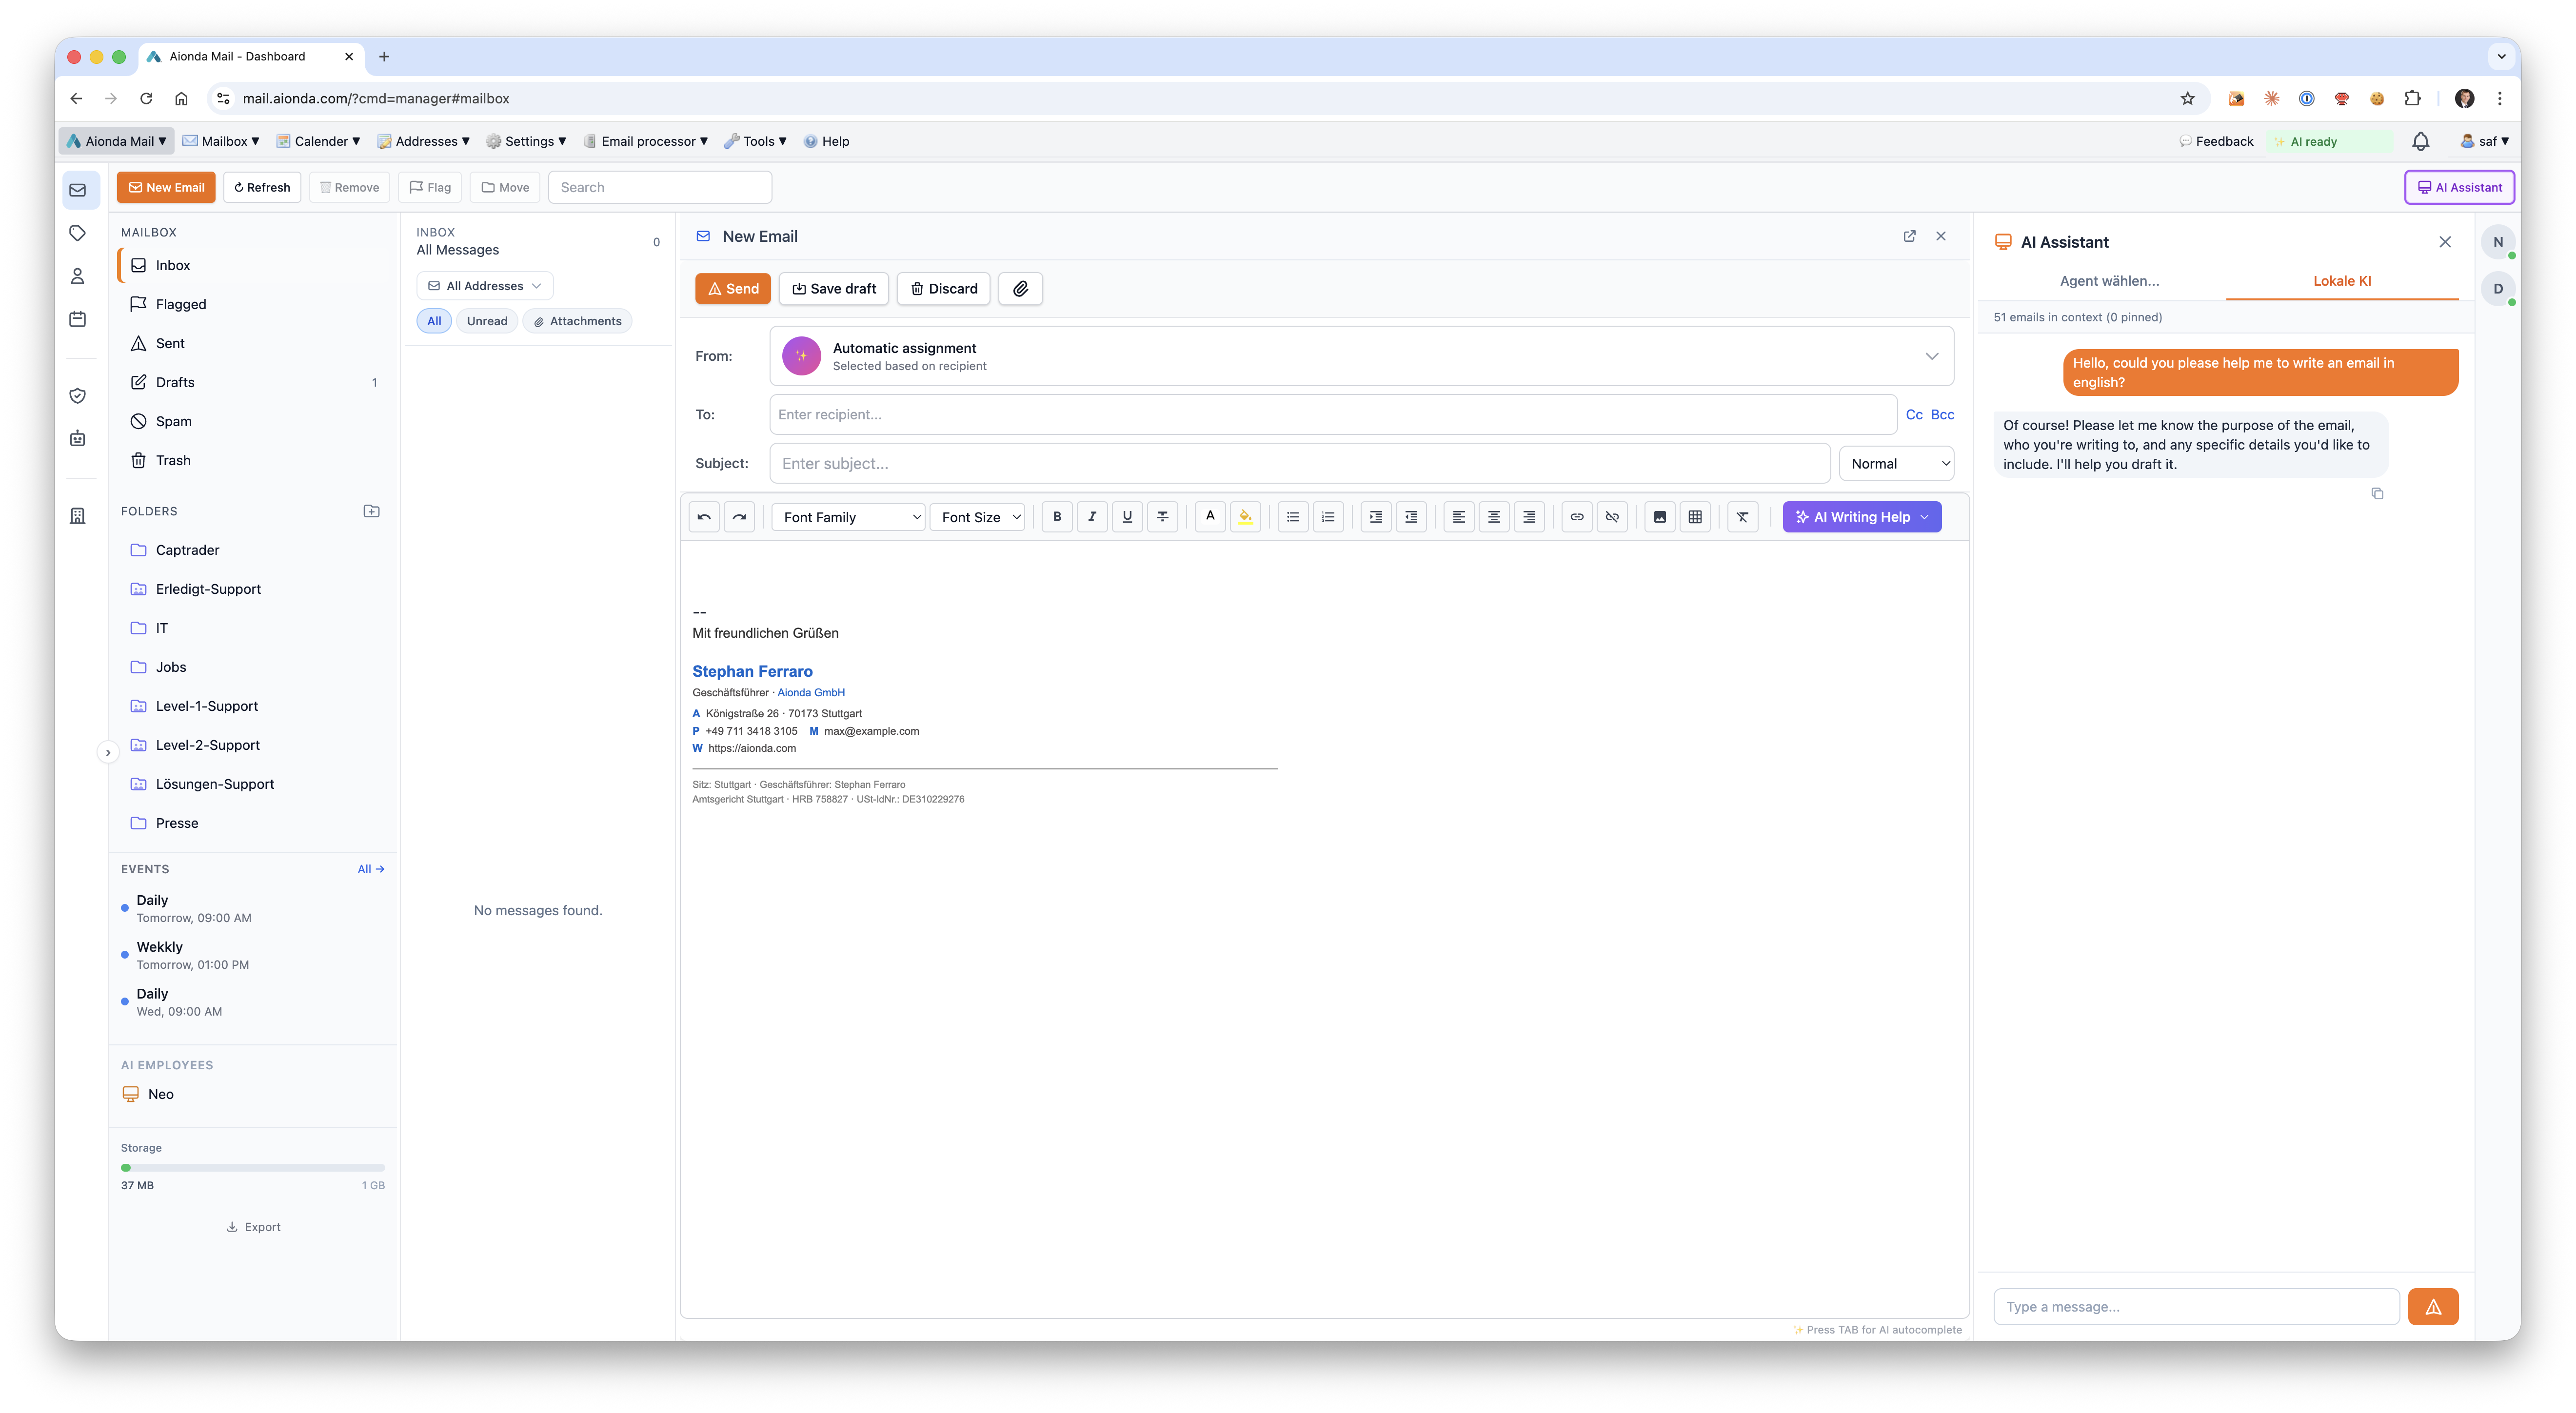Switch to the Unread messages filter
Image resolution: width=2576 pixels, height=1413 pixels.
click(487, 321)
